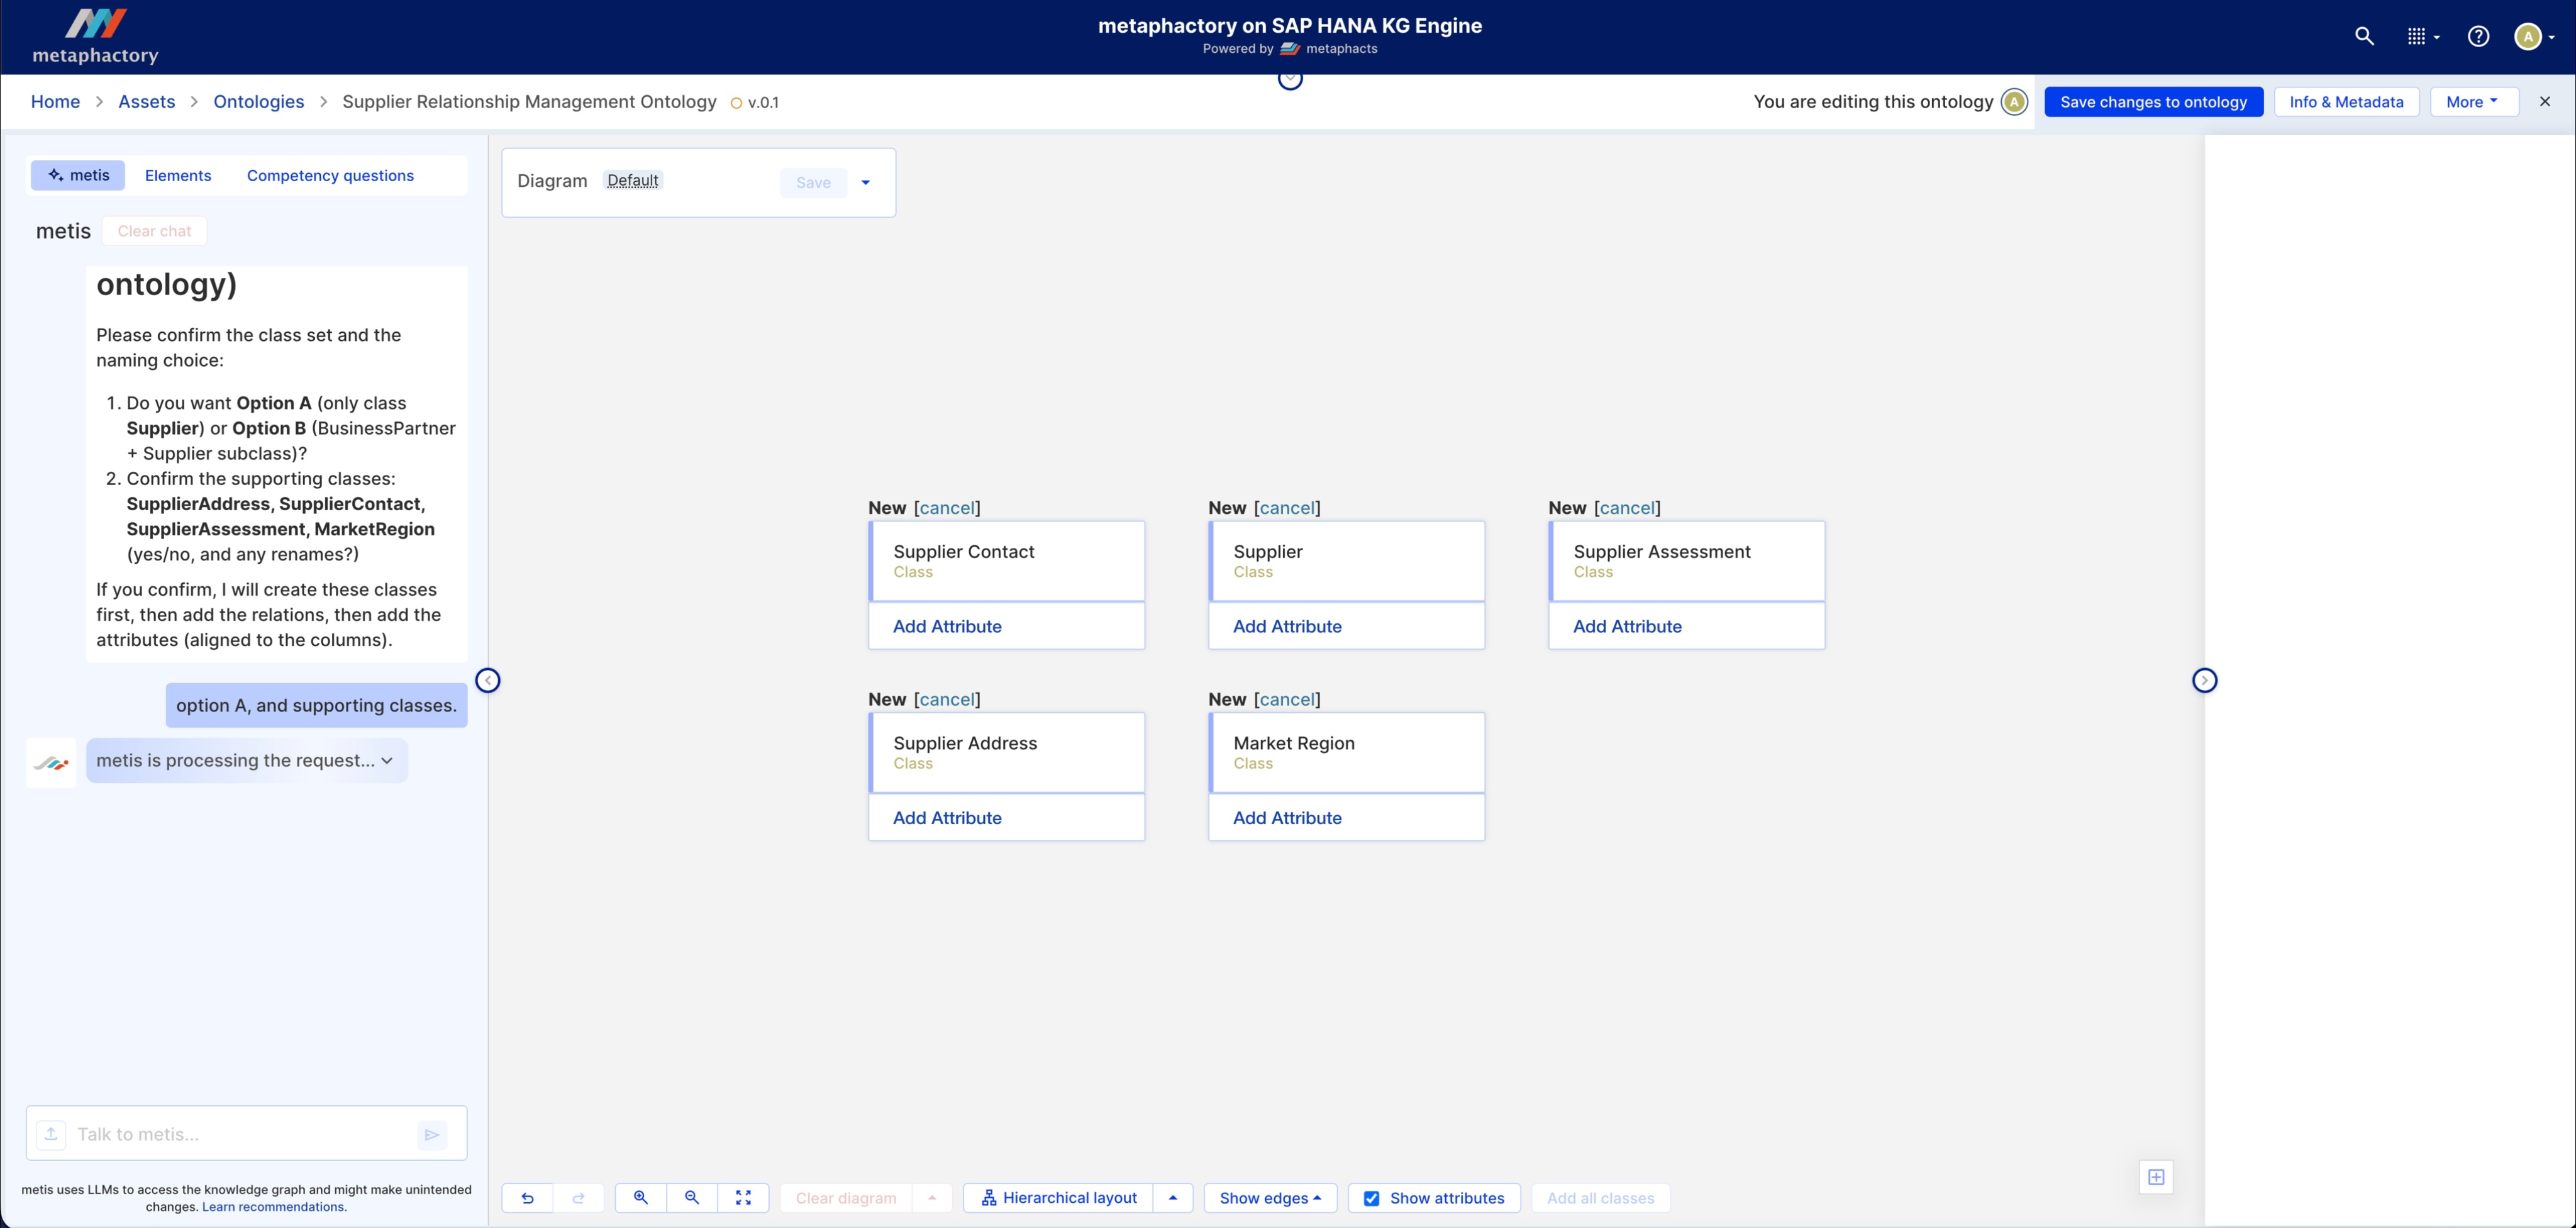
Task: Open the apps grid menu
Action: [2422, 37]
